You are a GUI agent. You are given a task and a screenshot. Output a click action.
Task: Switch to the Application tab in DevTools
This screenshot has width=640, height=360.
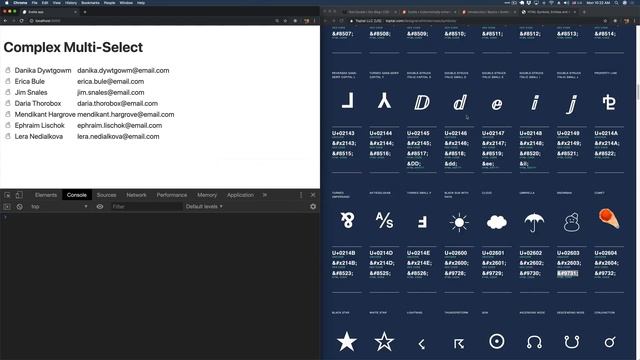tap(240, 195)
